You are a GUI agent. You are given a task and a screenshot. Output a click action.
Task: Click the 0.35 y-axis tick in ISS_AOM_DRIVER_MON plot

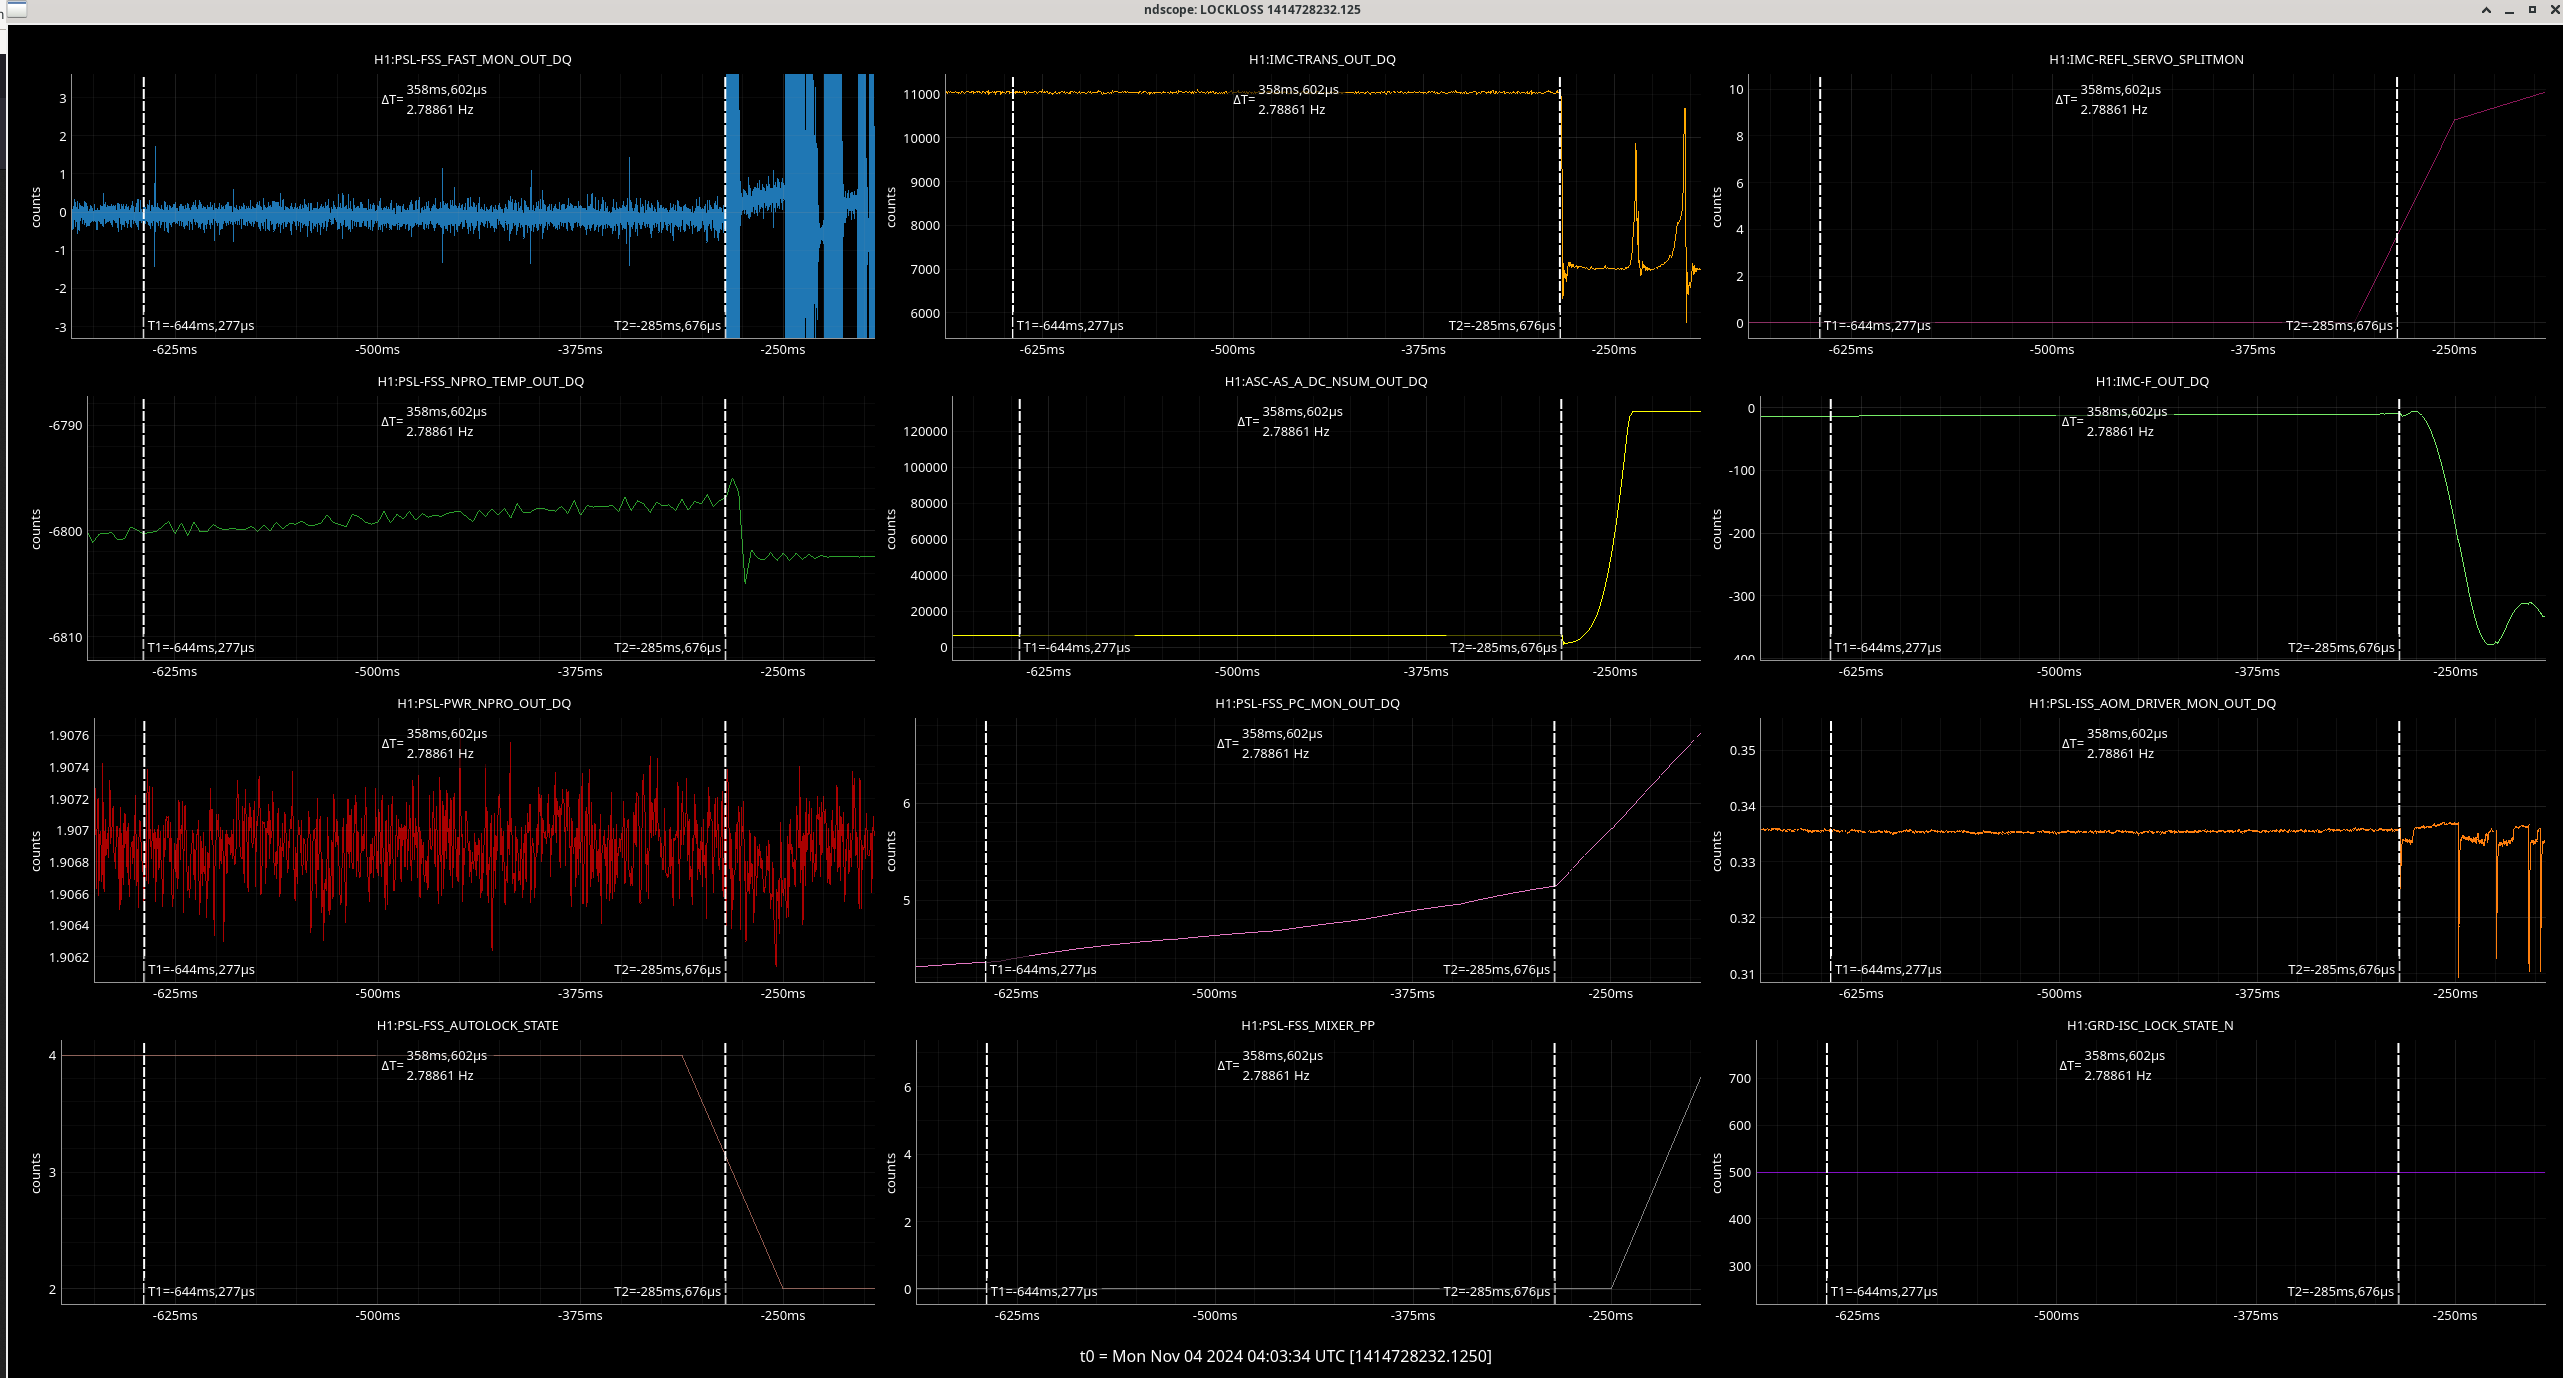[x=1742, y=751]
